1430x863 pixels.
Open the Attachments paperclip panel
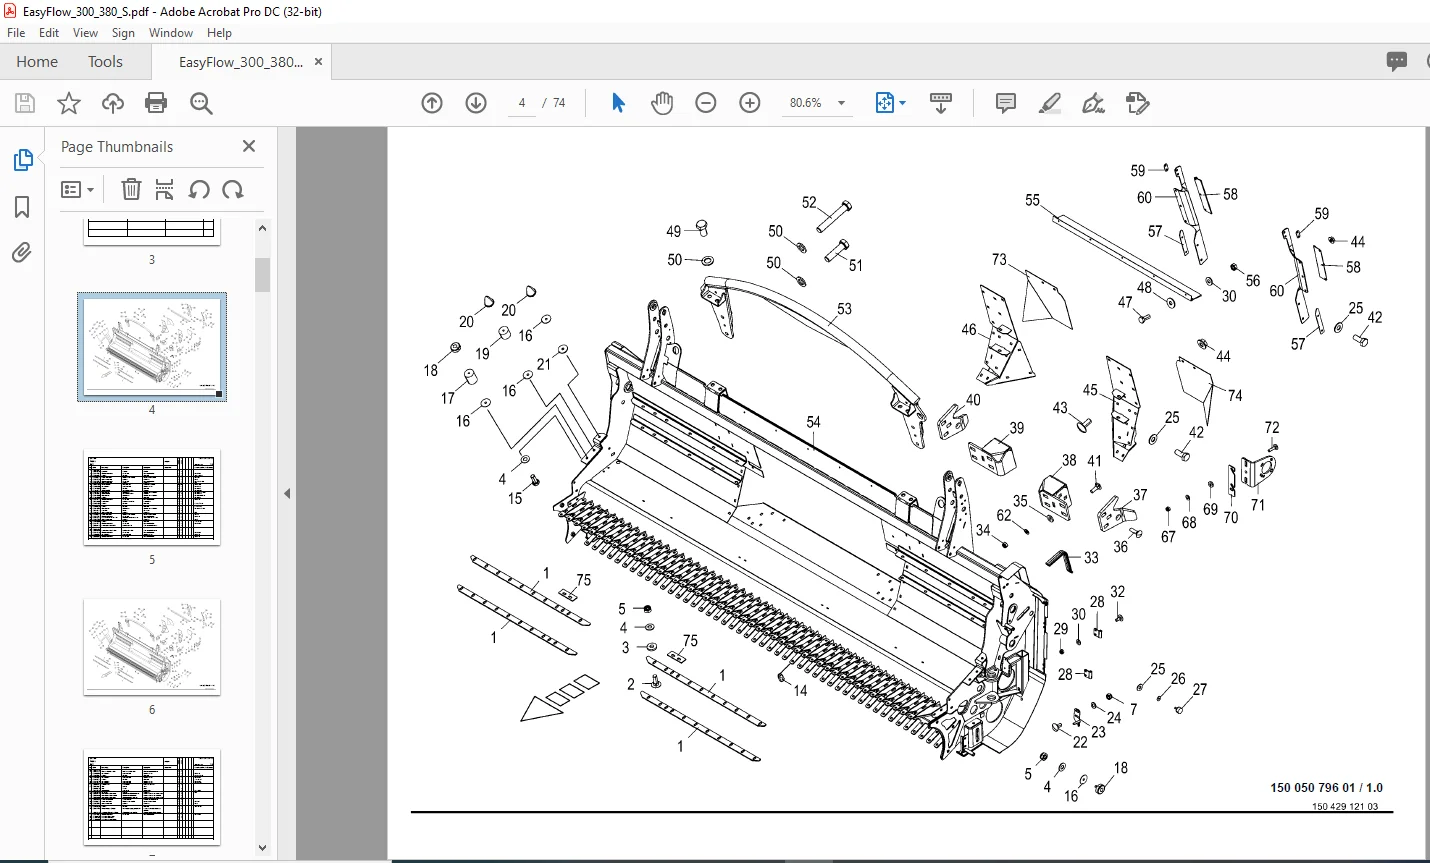pos(22,253)
